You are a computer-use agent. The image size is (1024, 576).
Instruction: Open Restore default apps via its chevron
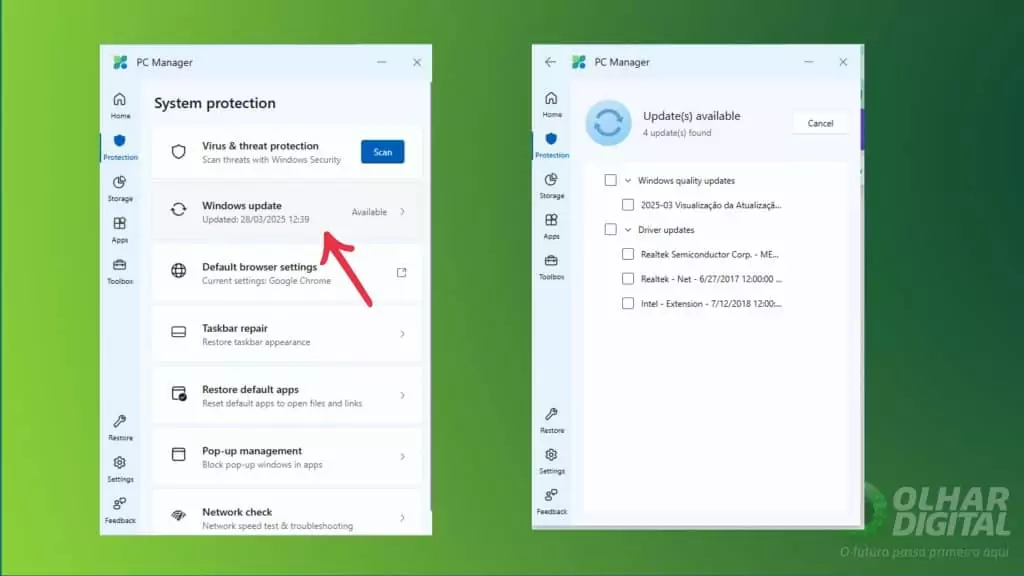coord(402,395)
